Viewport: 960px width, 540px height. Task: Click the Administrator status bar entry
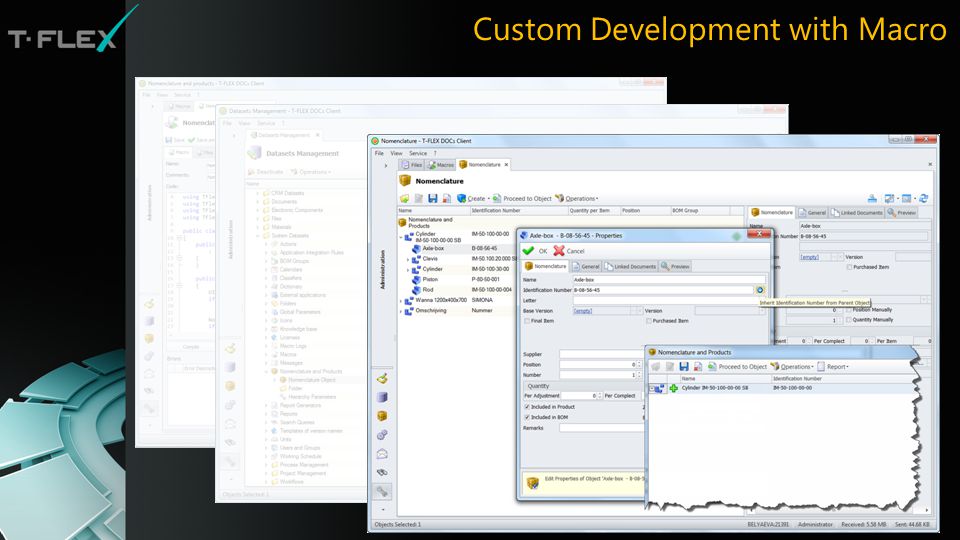[815, 525]
